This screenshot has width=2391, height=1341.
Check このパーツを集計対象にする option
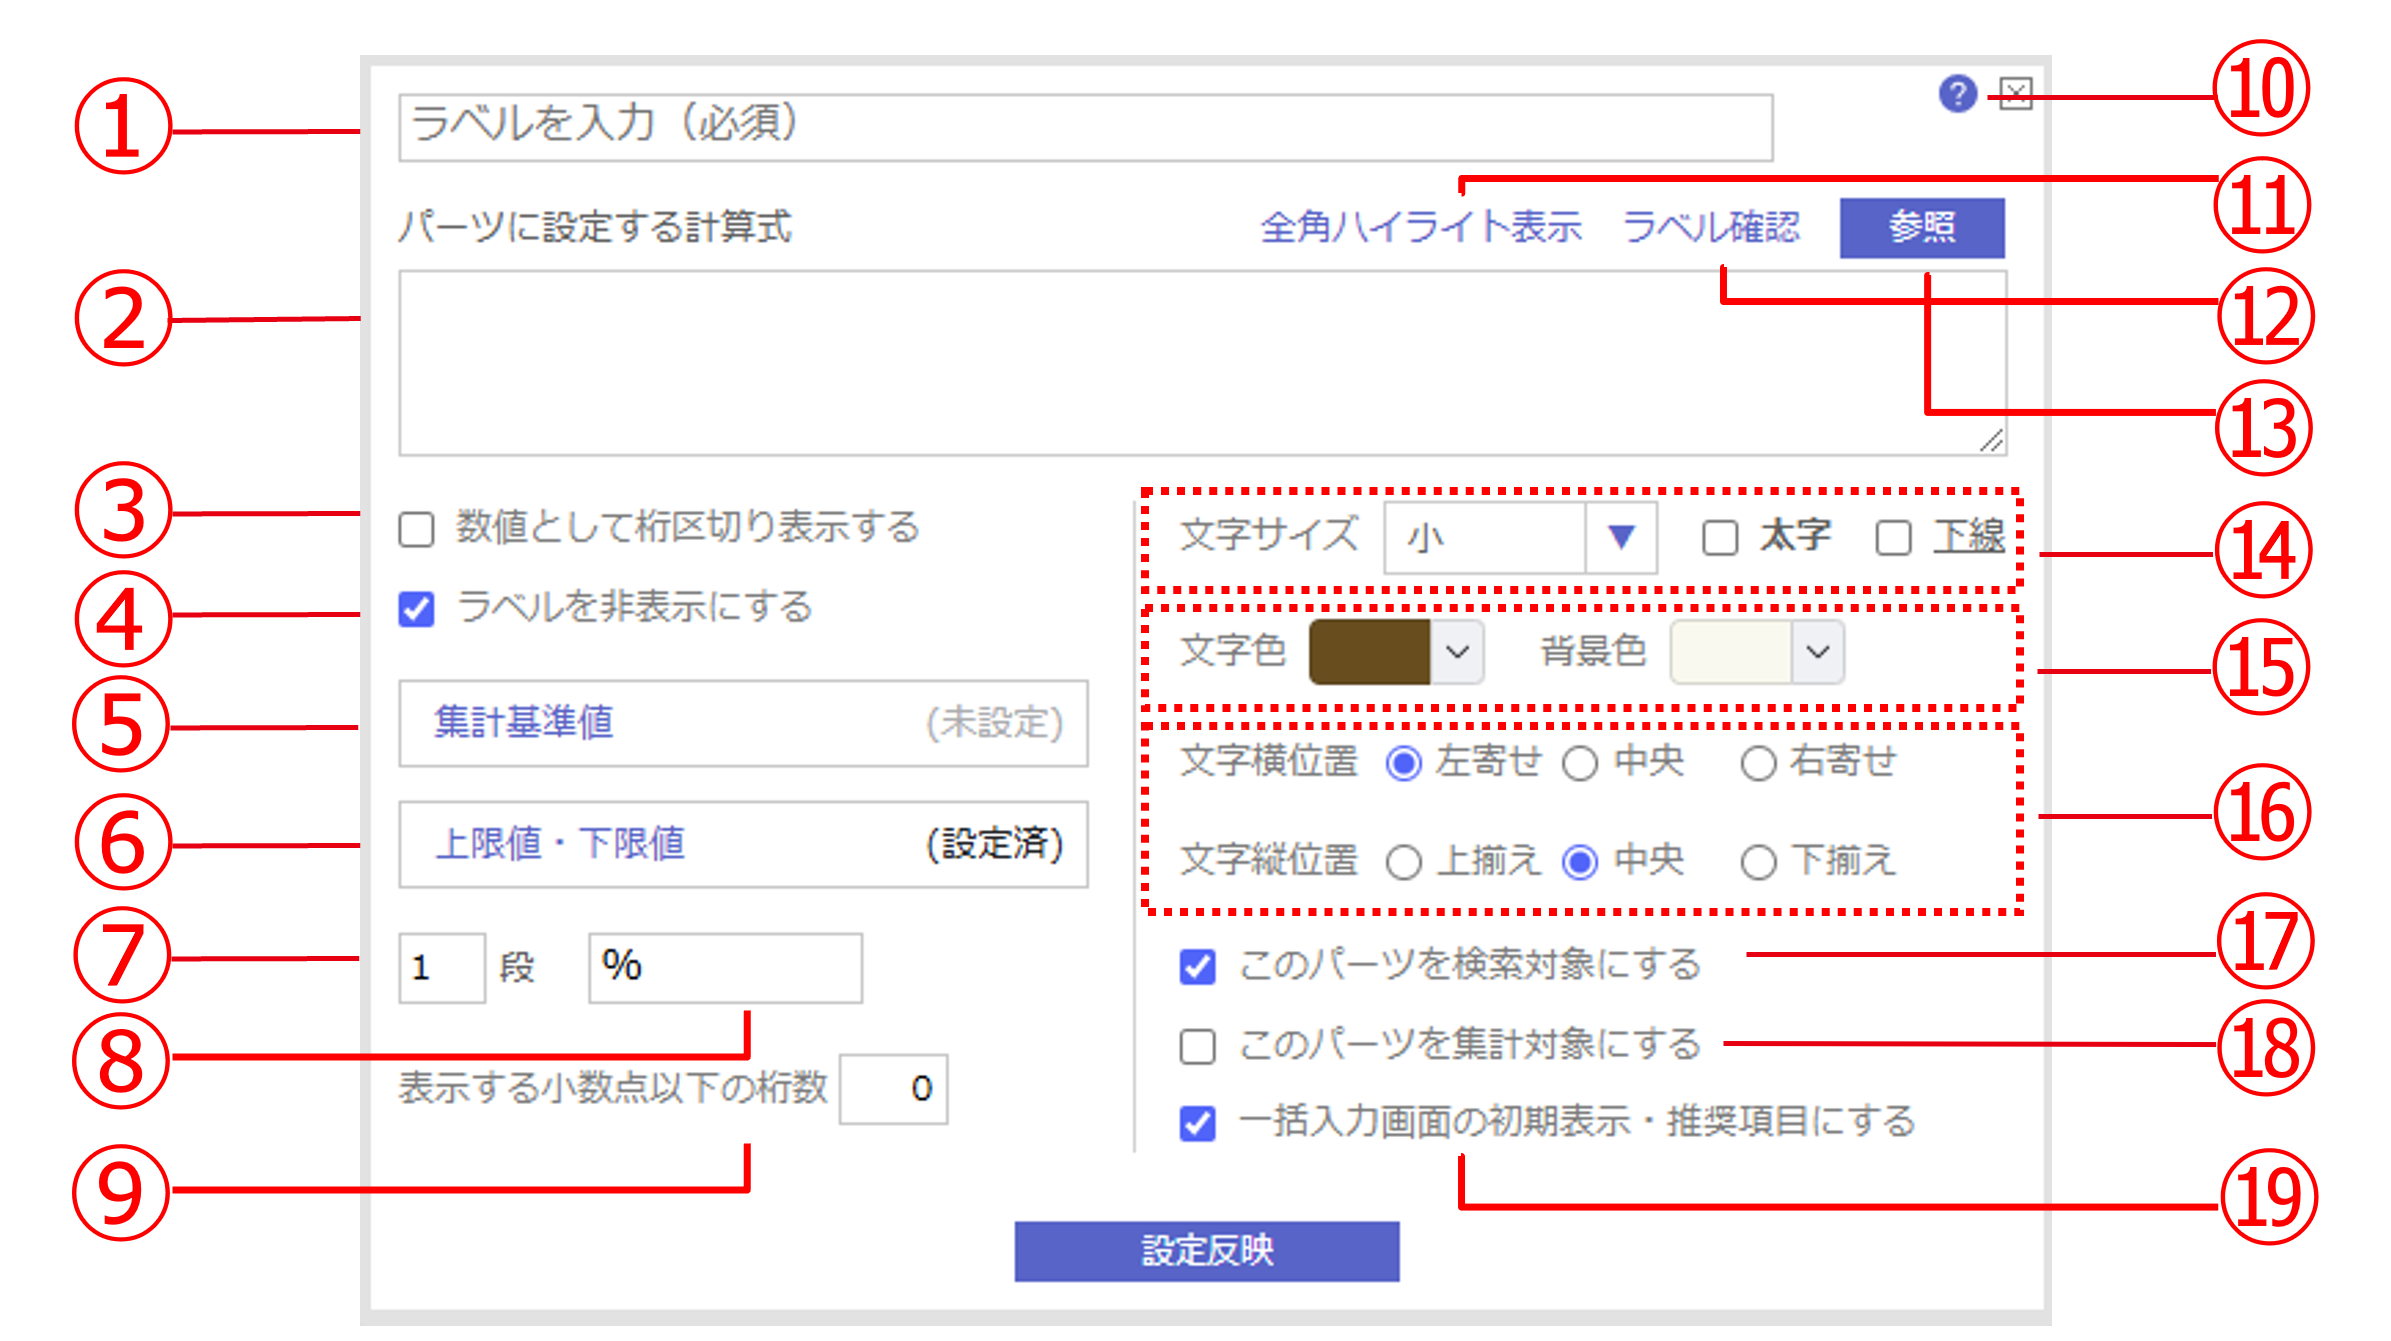pyautogui.click(x=1197, y=1046)
